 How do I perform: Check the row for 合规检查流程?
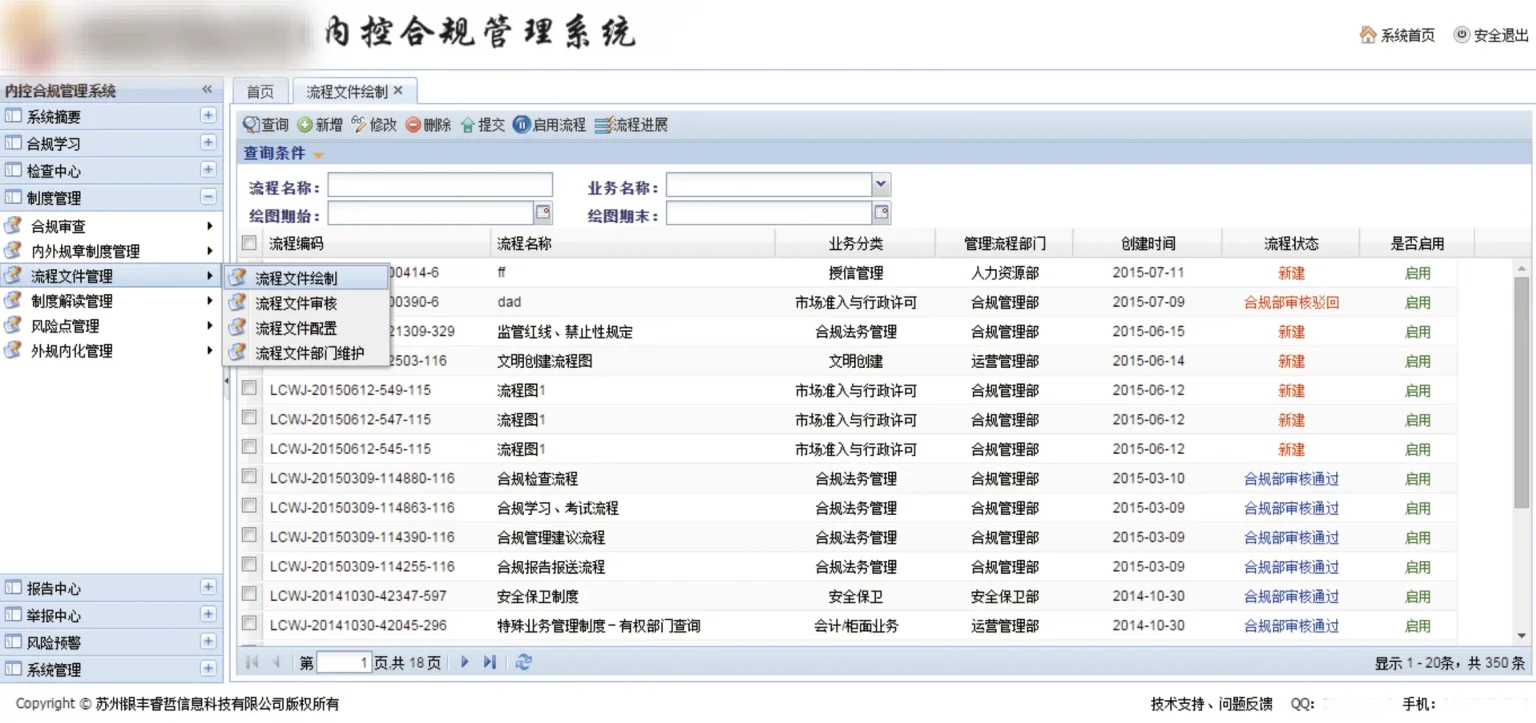click(249, 477)
